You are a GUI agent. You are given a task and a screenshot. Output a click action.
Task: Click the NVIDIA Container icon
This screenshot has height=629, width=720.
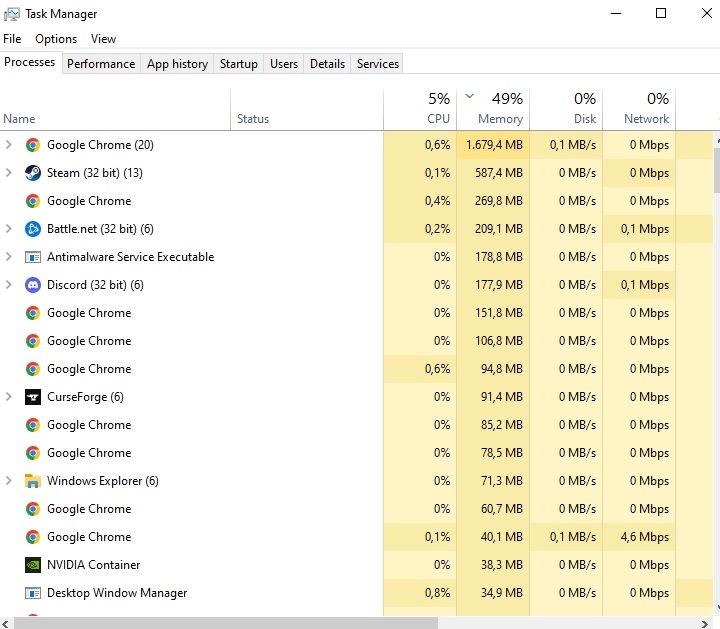tap(33, 565)
